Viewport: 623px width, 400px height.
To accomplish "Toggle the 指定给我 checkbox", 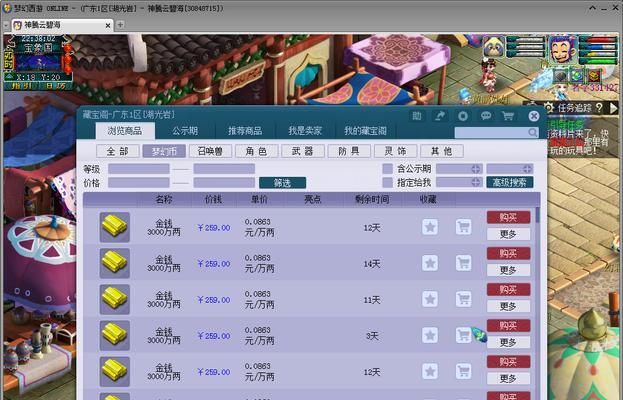I will tap(387, 182).
